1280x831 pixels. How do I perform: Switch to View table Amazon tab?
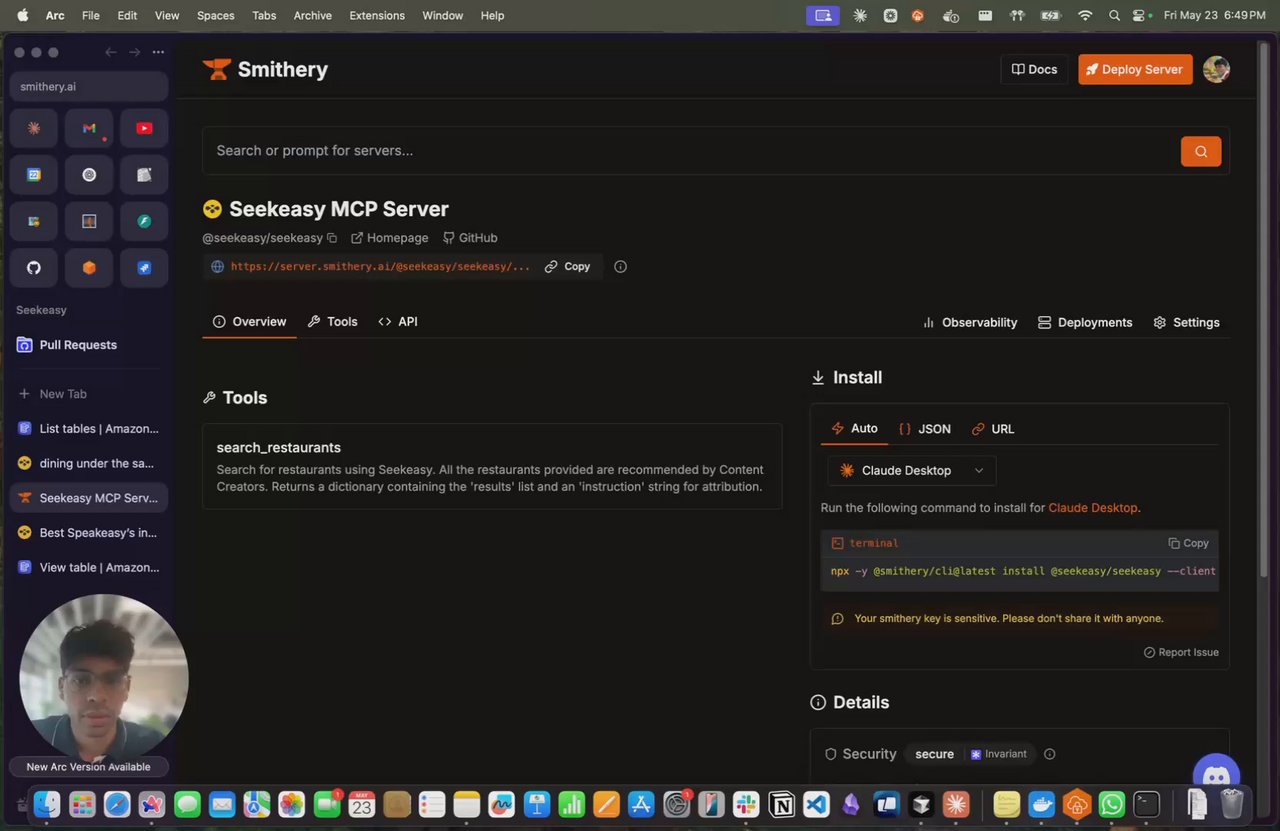click(89, 567)
